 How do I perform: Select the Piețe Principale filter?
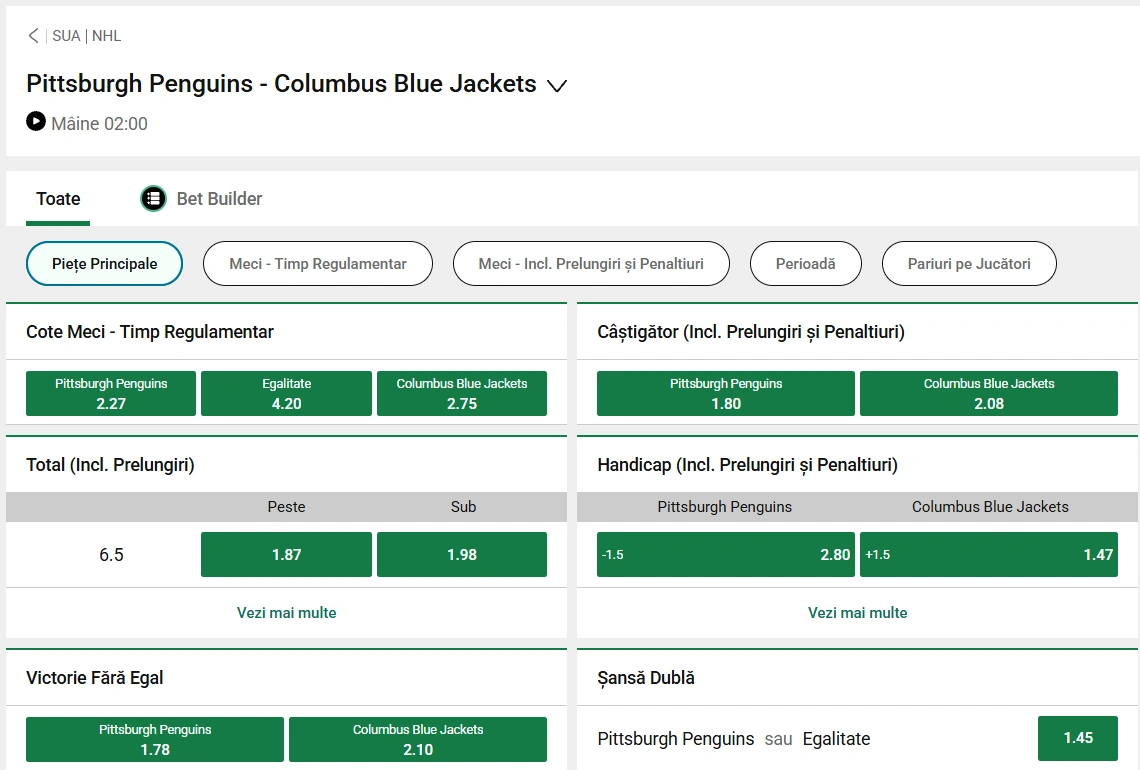tap(105, 264)
